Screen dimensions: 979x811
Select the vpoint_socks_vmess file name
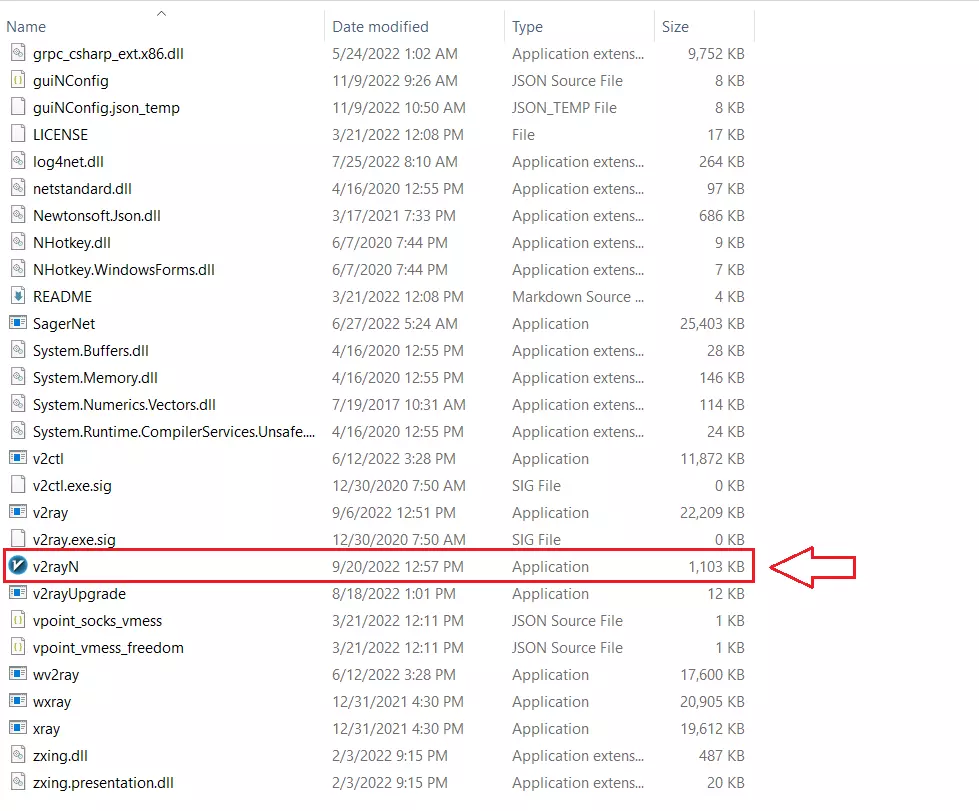97,620
